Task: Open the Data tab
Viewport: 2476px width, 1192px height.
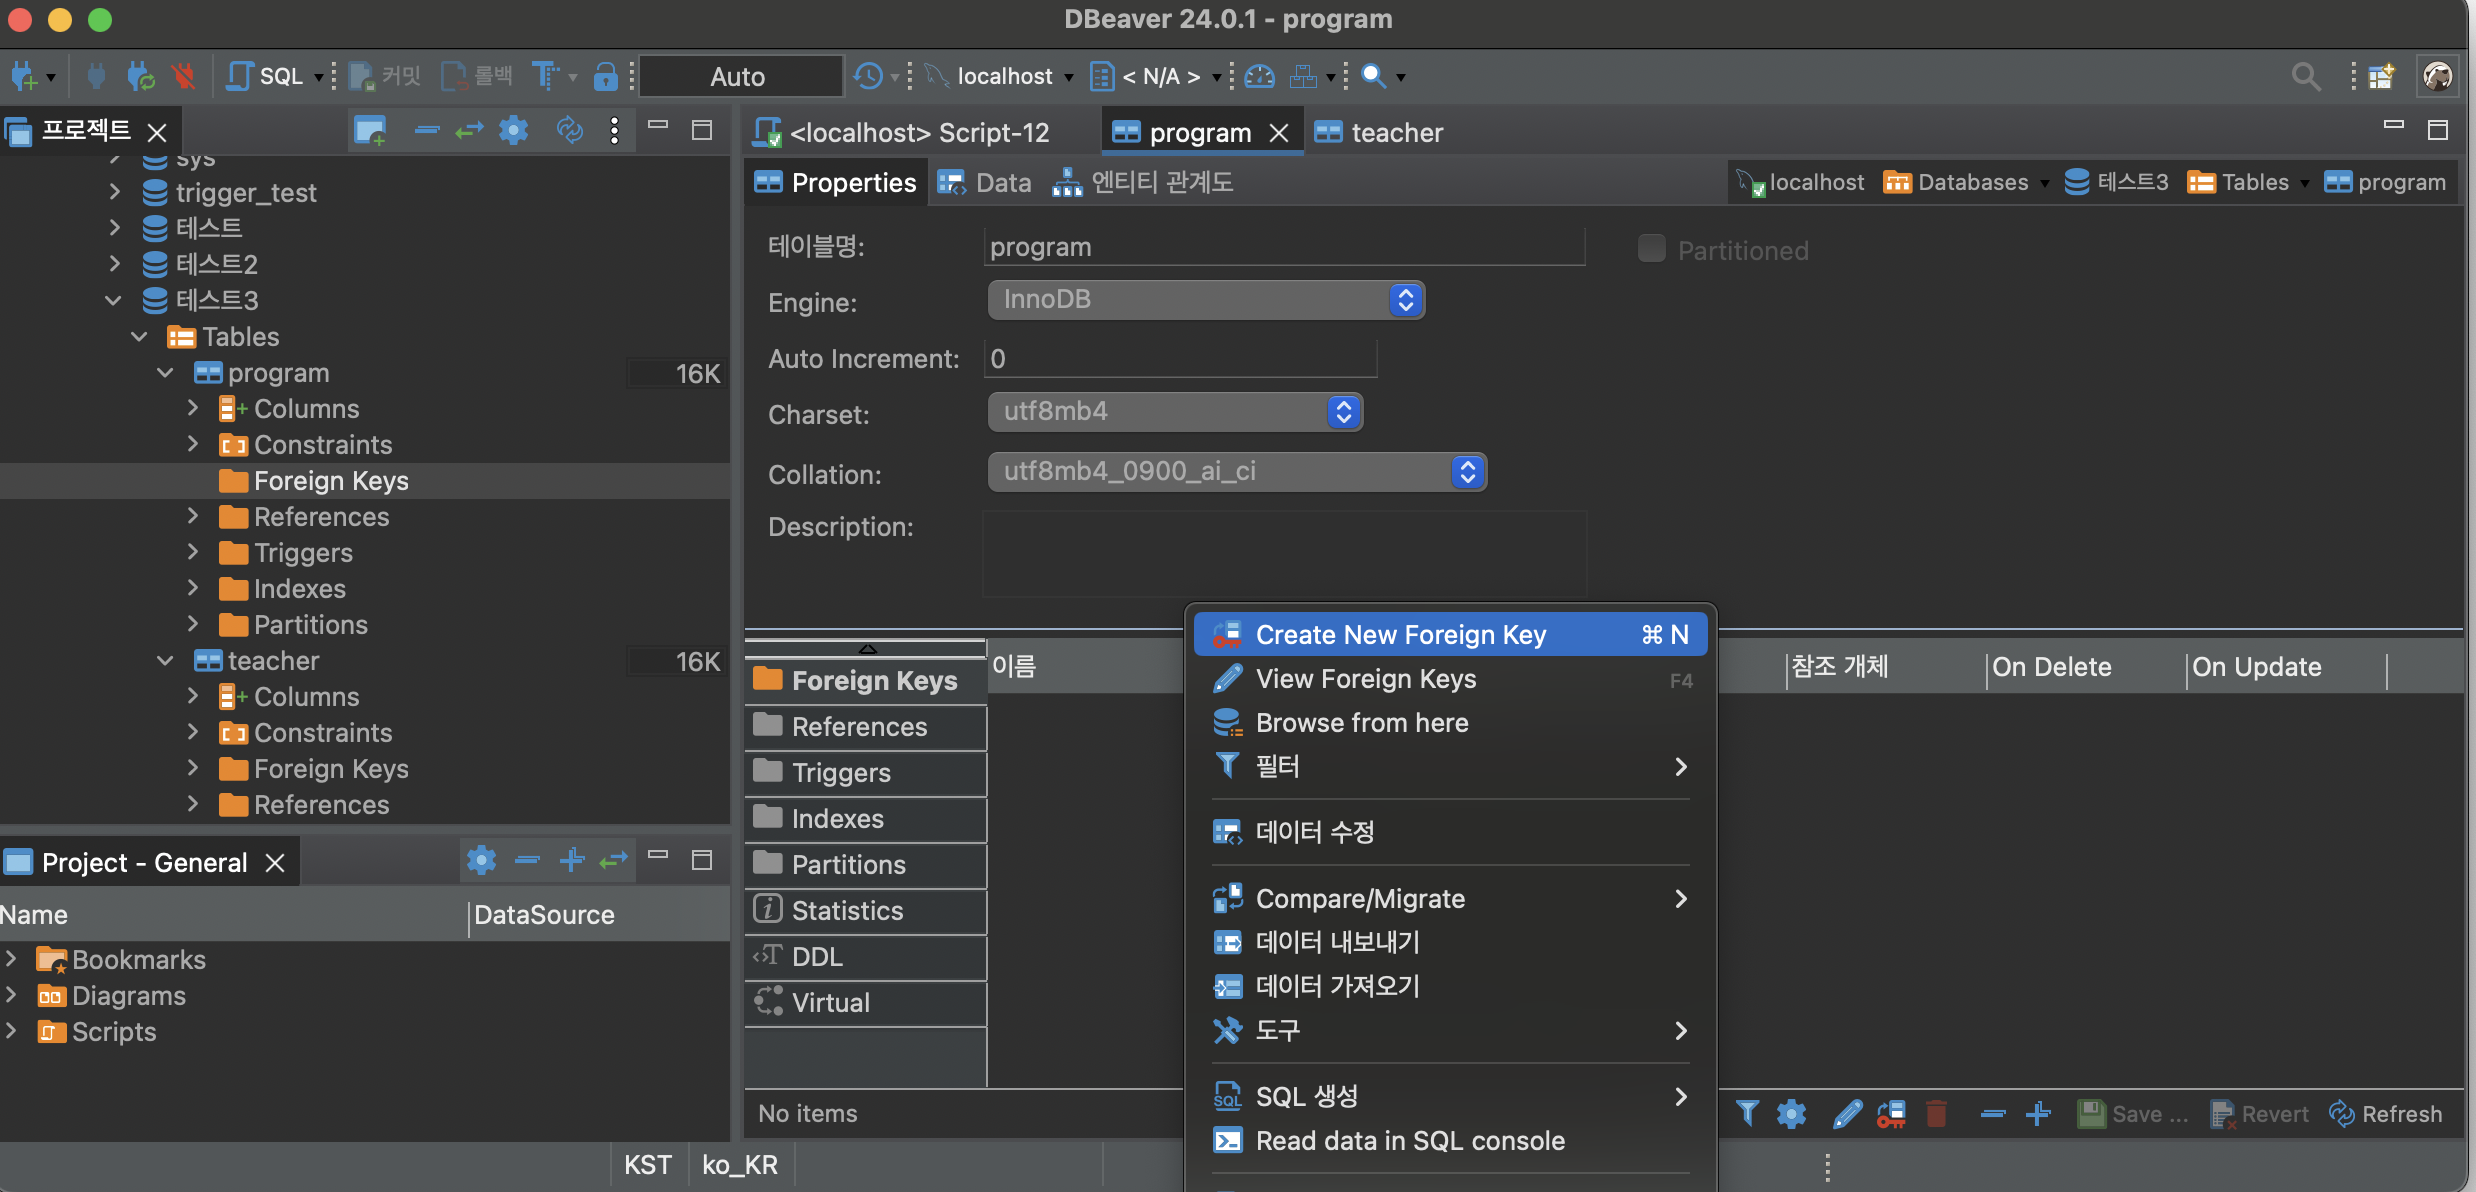Action: [x=984, y=182]
